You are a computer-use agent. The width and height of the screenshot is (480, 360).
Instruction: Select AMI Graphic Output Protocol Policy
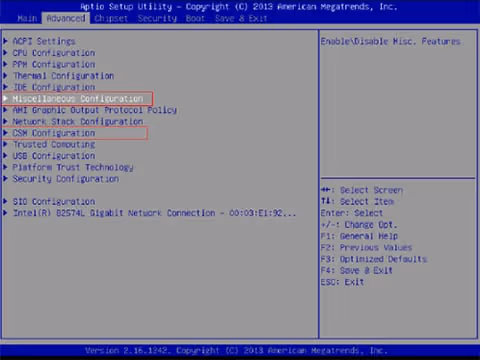95,110
